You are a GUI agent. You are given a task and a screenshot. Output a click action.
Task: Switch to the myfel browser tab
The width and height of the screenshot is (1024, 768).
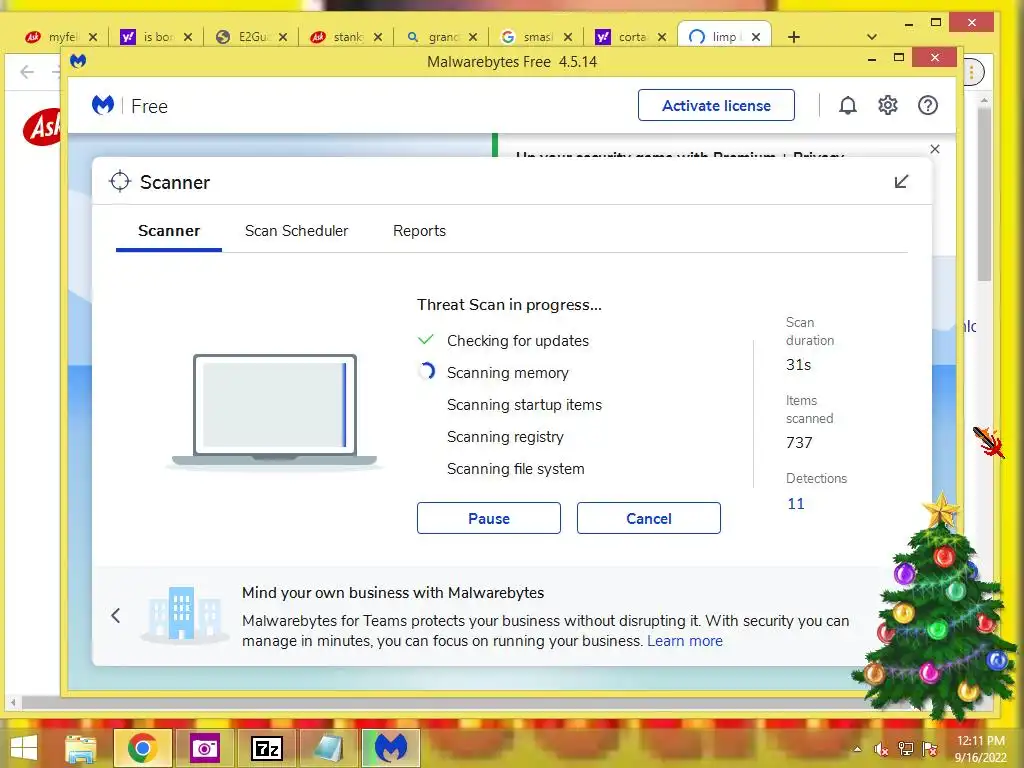coord(61,37)
